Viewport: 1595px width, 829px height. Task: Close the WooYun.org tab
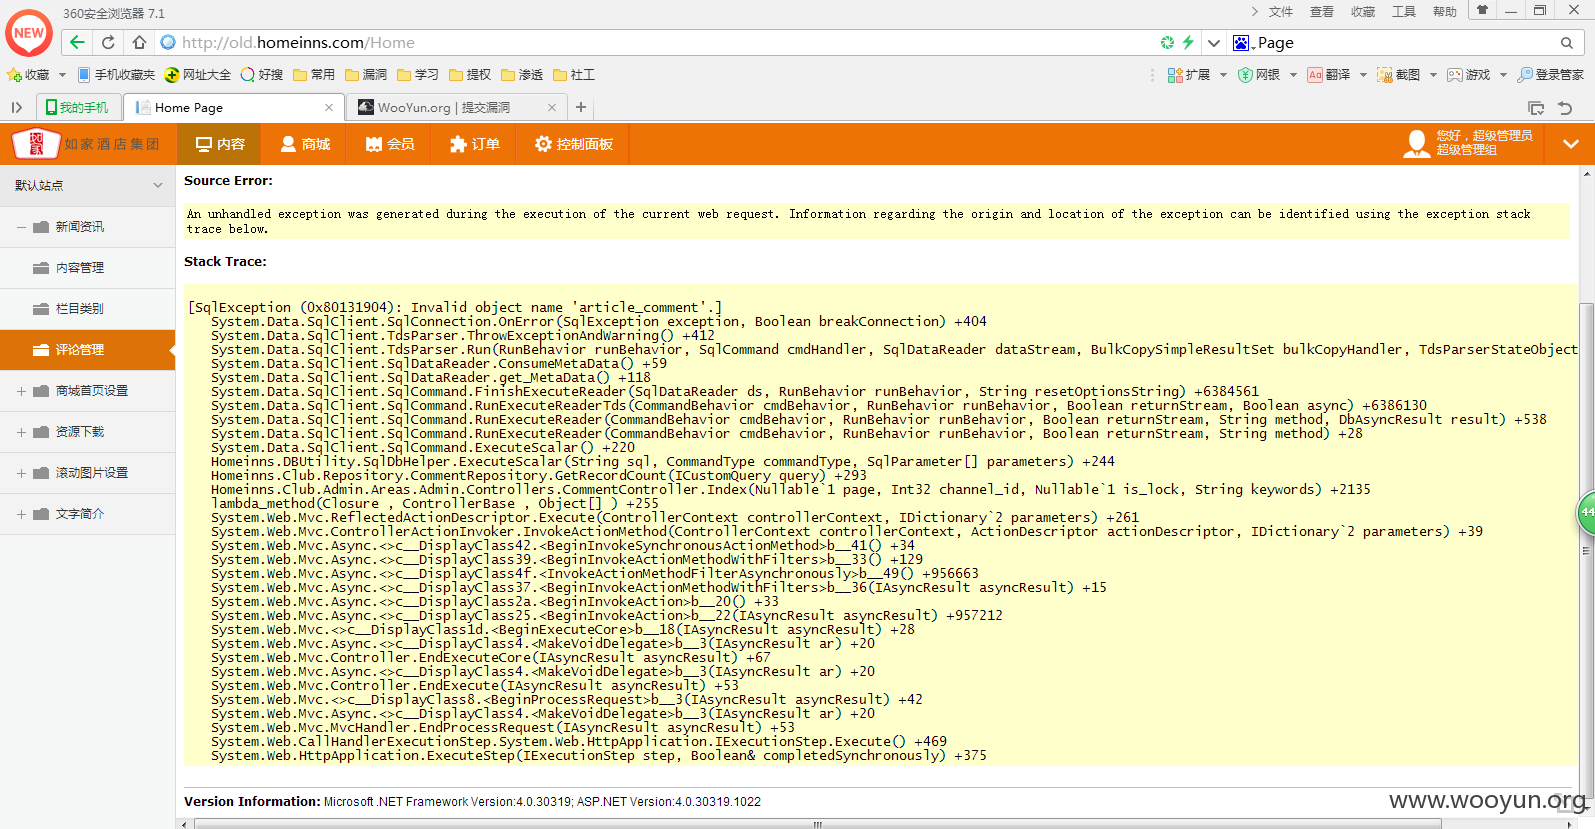(552, 107)
